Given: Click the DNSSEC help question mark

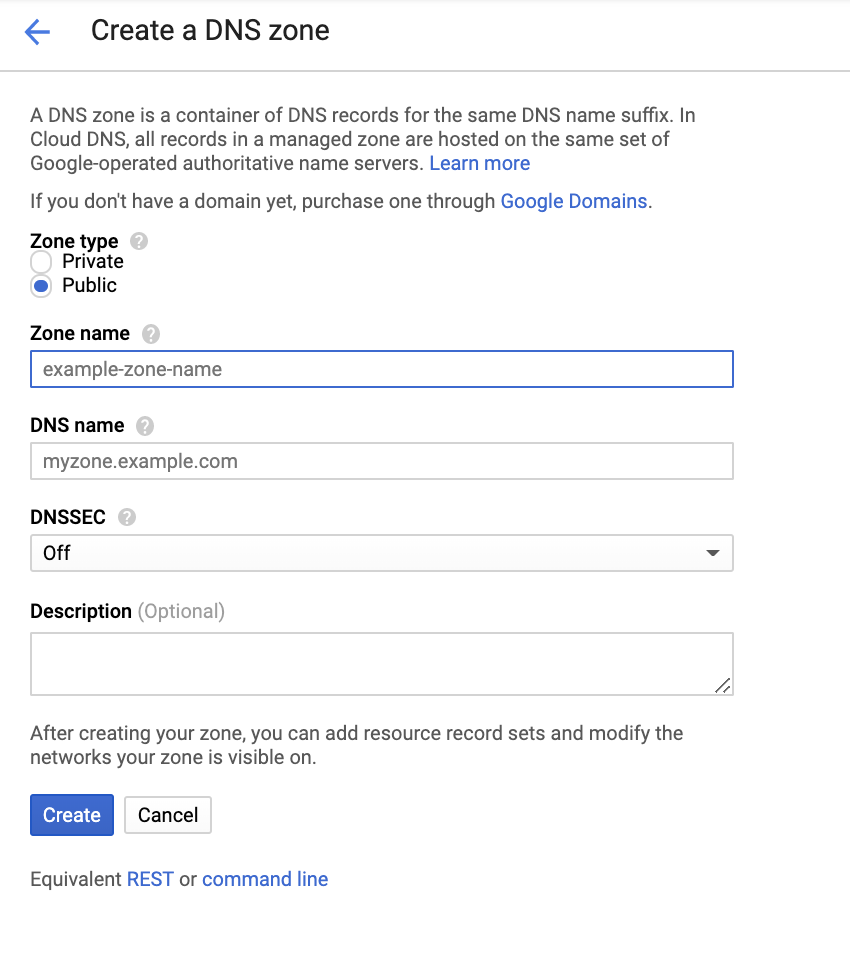Looking at the screenshot, I should [x=126, y=517].
